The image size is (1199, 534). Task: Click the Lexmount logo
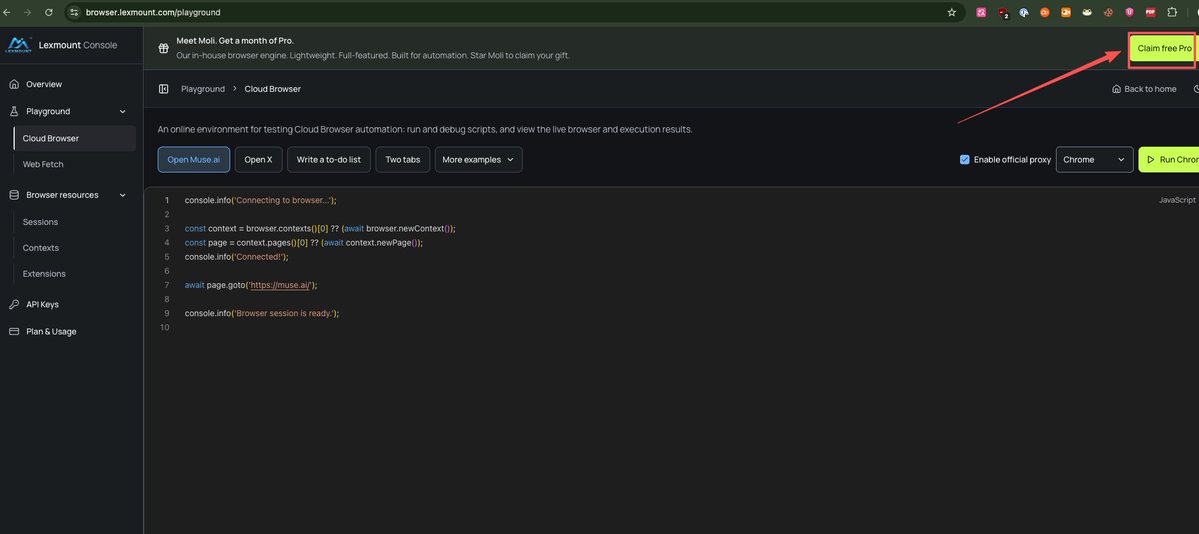[18, 45]
